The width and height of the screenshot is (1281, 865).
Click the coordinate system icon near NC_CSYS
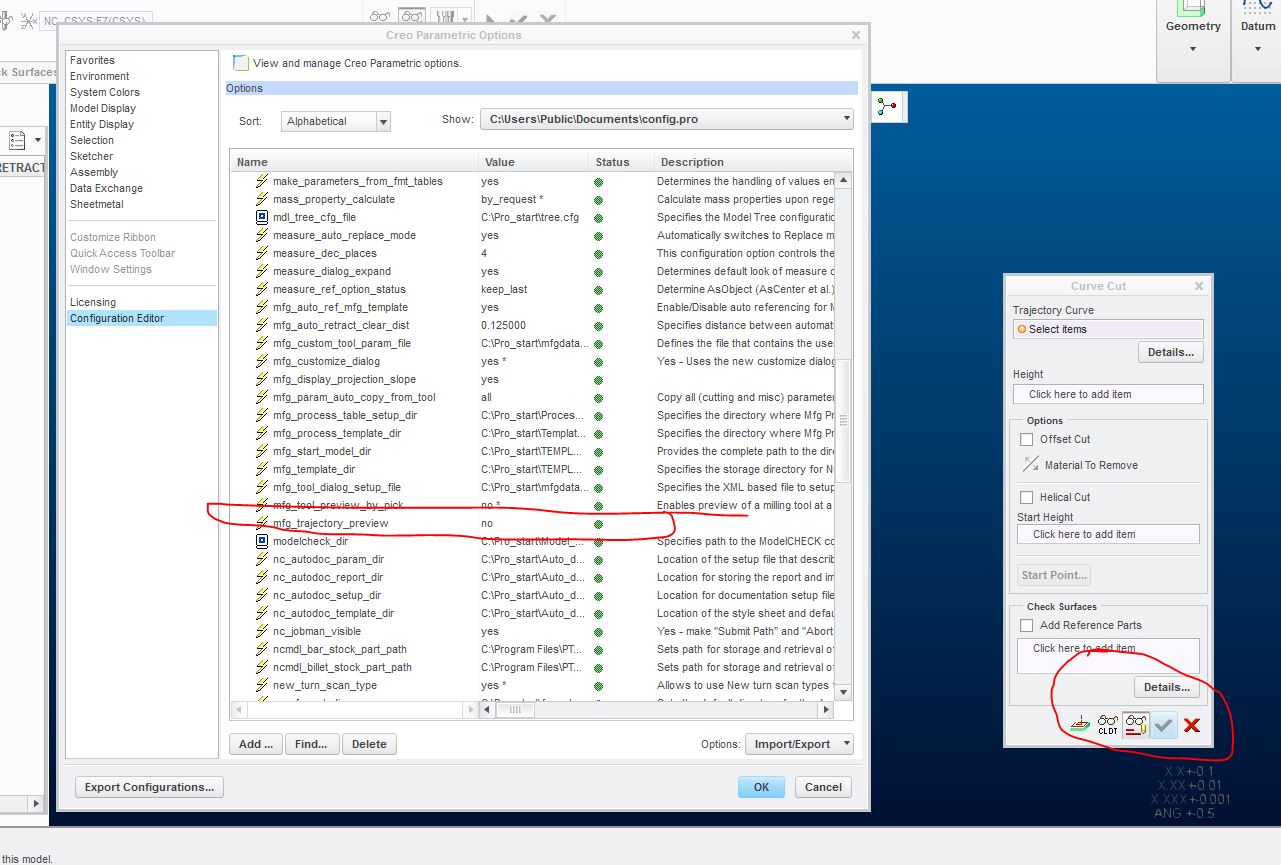click(27, 19)
